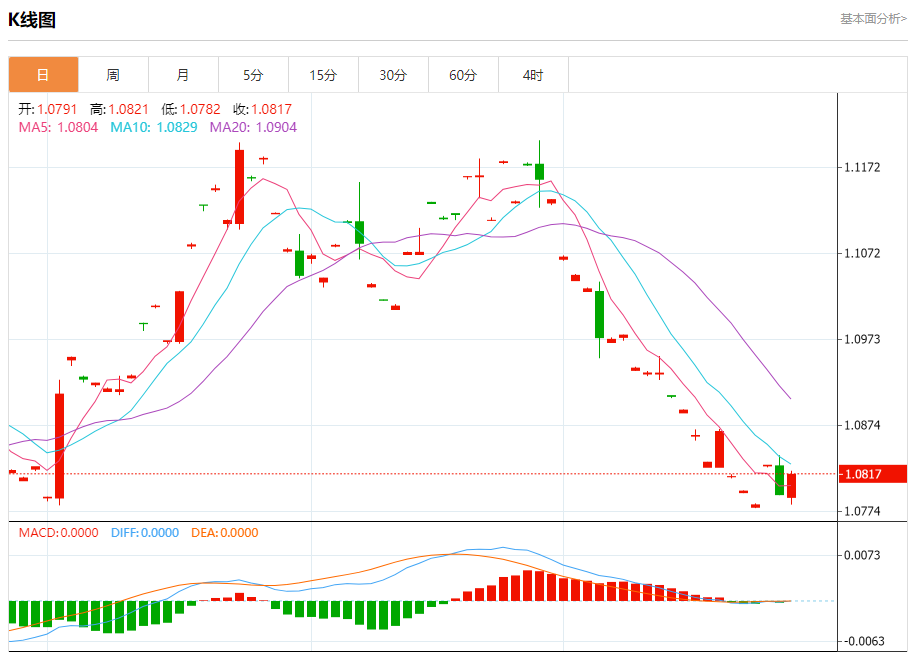
Task: Select the 周 weekly tab
Action: [113, 75]
